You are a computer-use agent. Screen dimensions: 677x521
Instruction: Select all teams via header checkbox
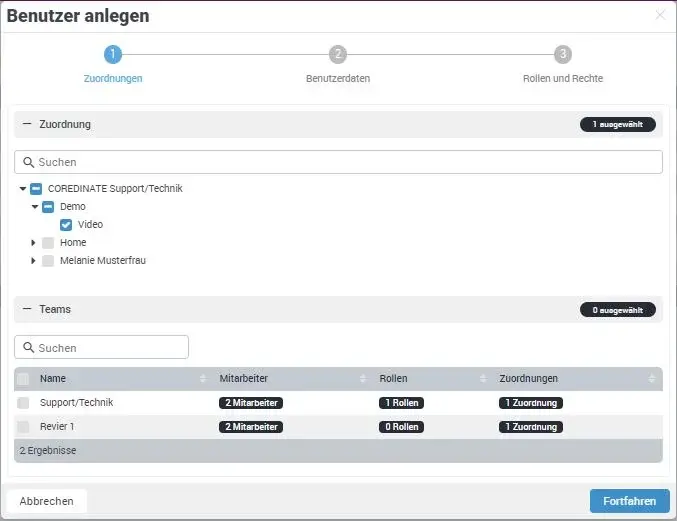tap(23, 379)
